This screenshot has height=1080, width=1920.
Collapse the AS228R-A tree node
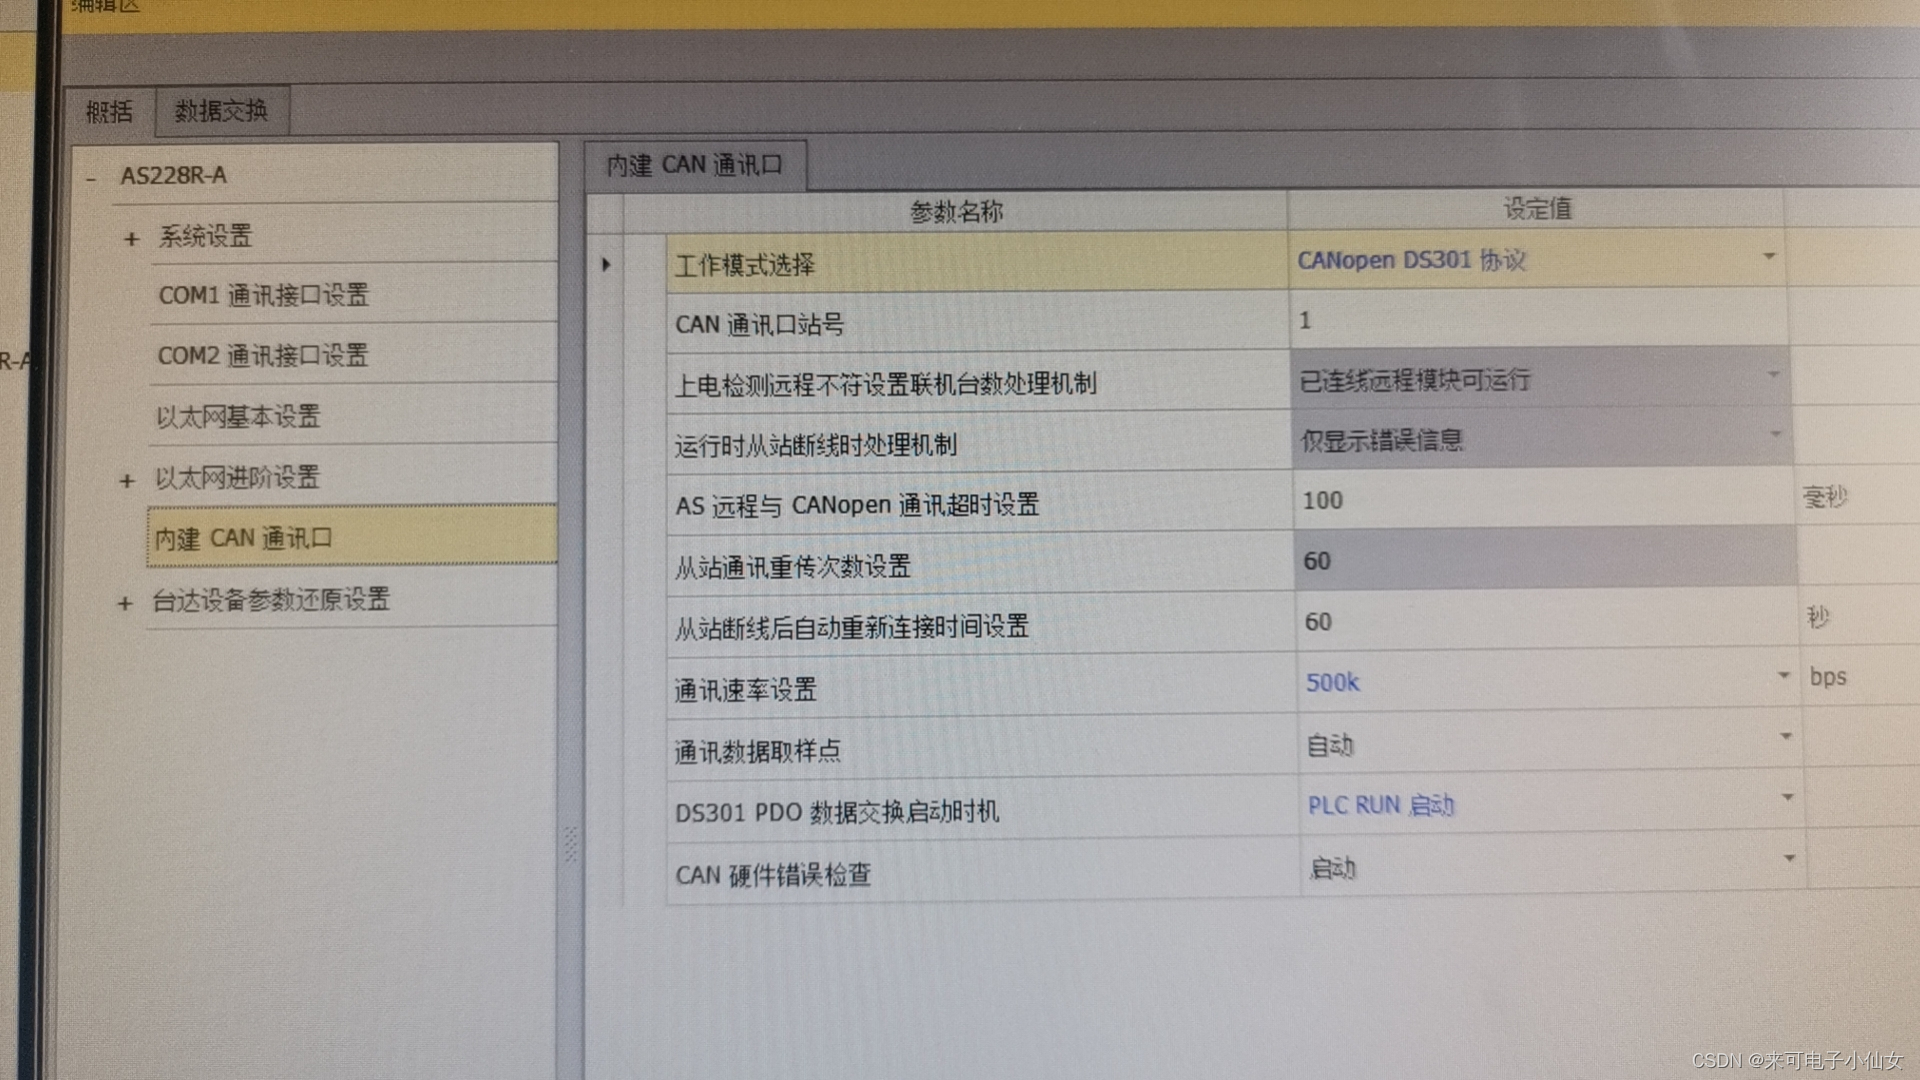coord(91,178)
